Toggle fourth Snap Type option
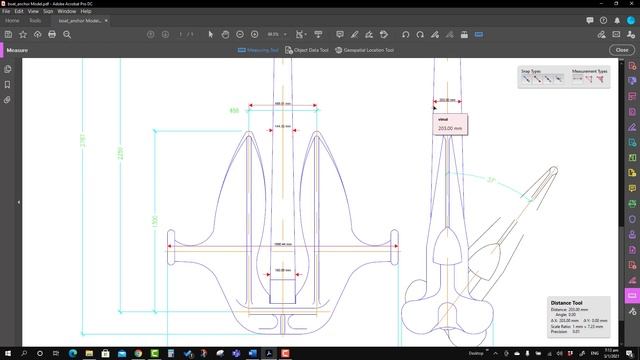This screenshot has height=360, width=640. [559, 79]
